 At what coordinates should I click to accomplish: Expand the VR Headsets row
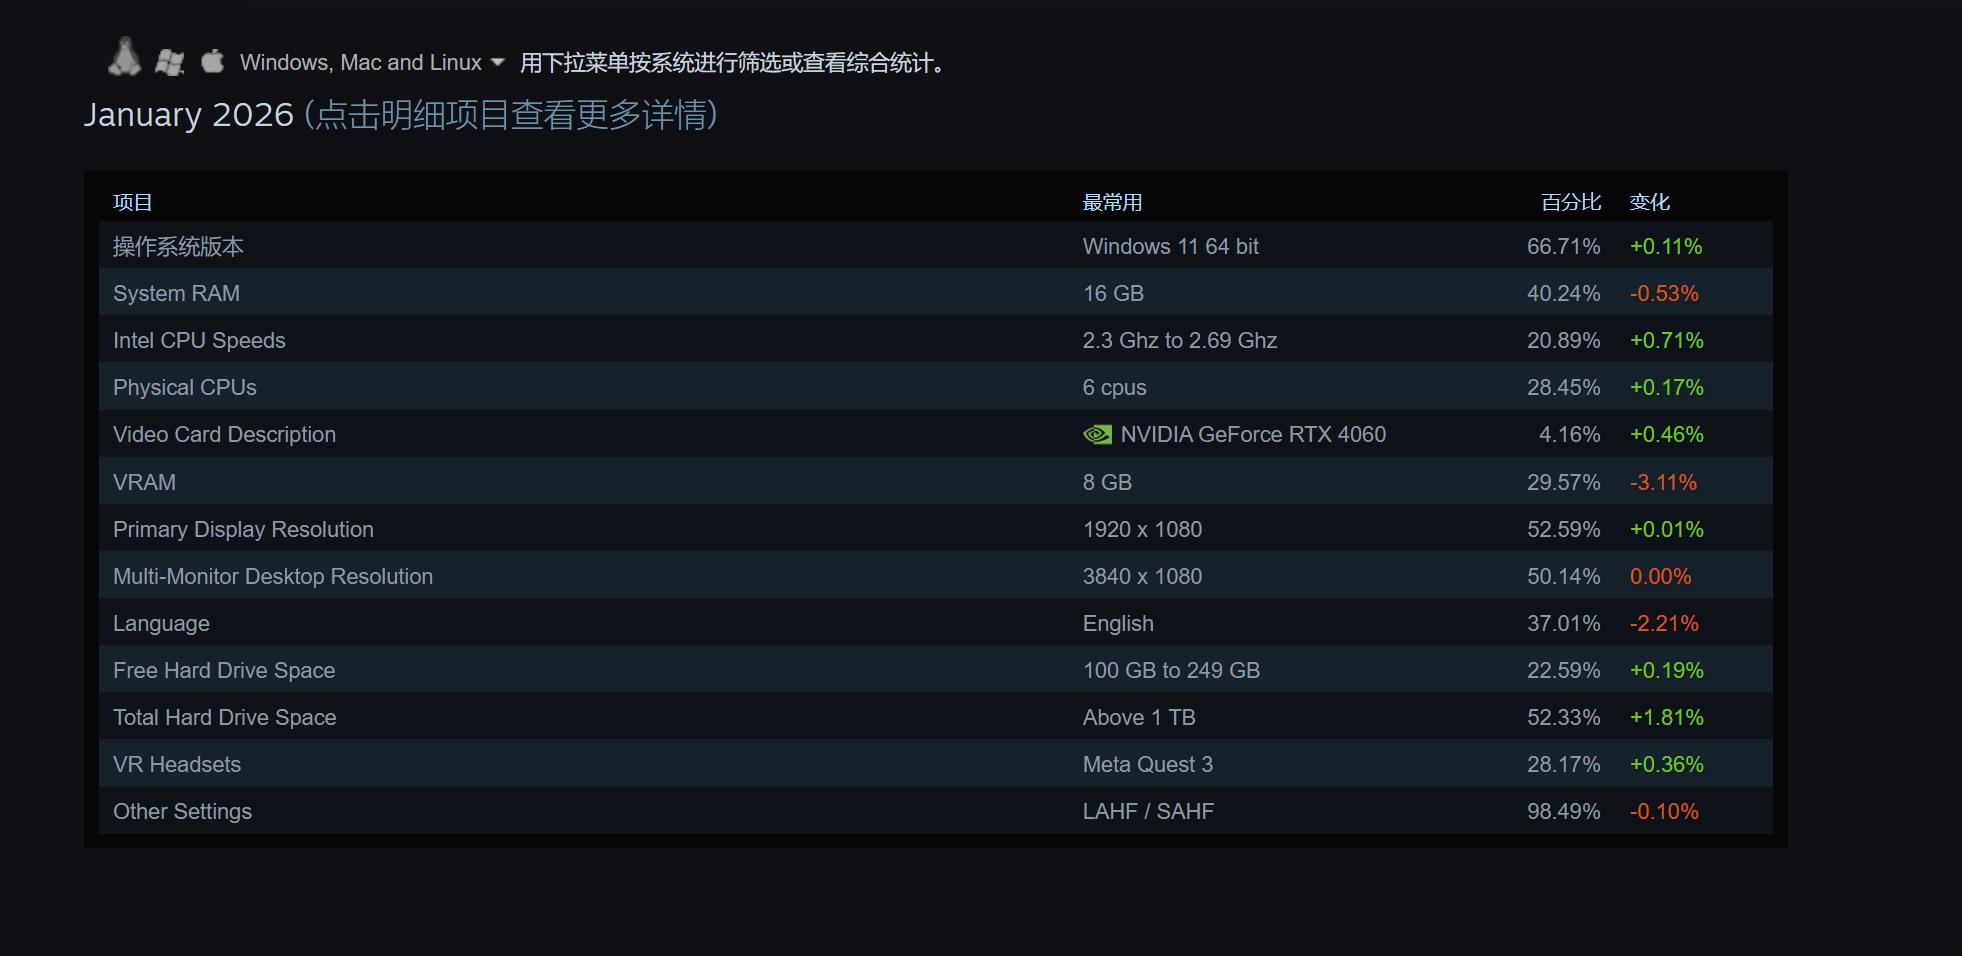(177, 765)
